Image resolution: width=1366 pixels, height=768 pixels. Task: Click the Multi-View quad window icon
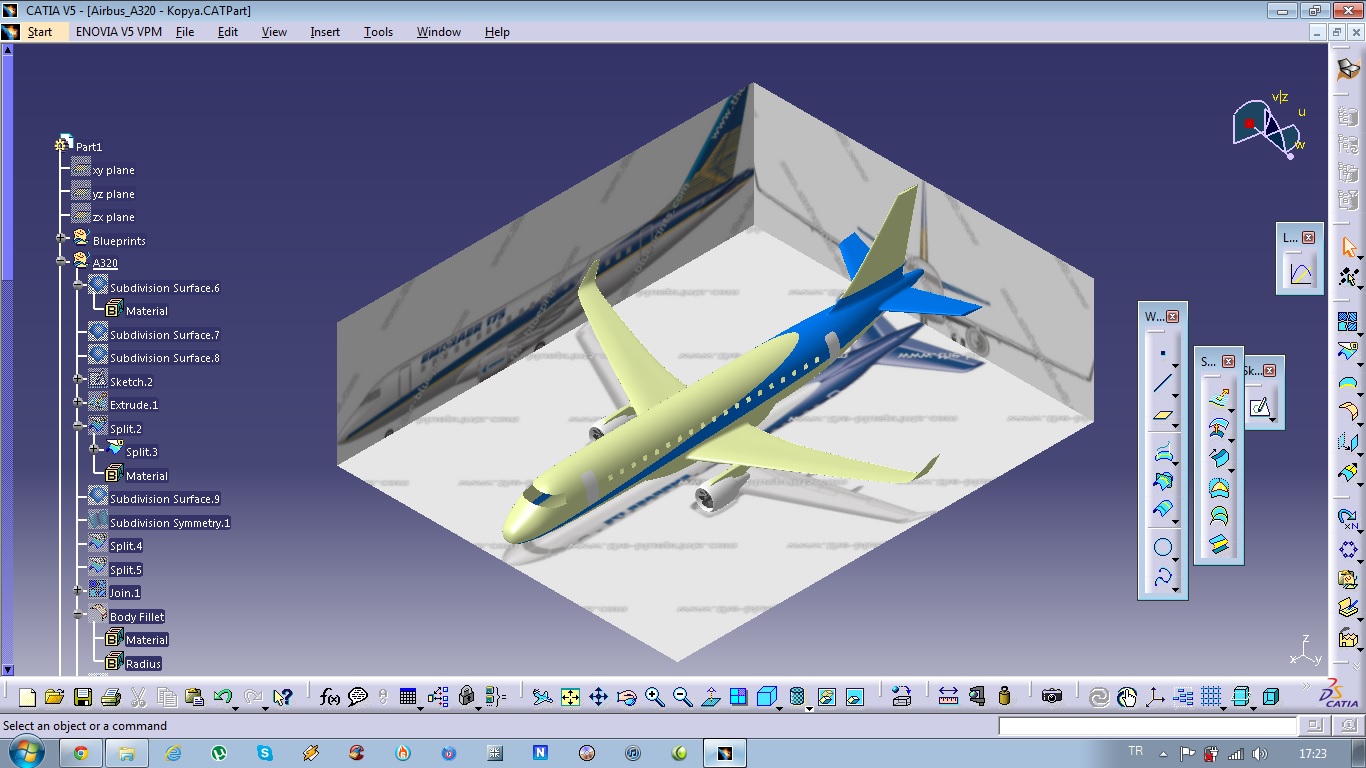(739, 697)
